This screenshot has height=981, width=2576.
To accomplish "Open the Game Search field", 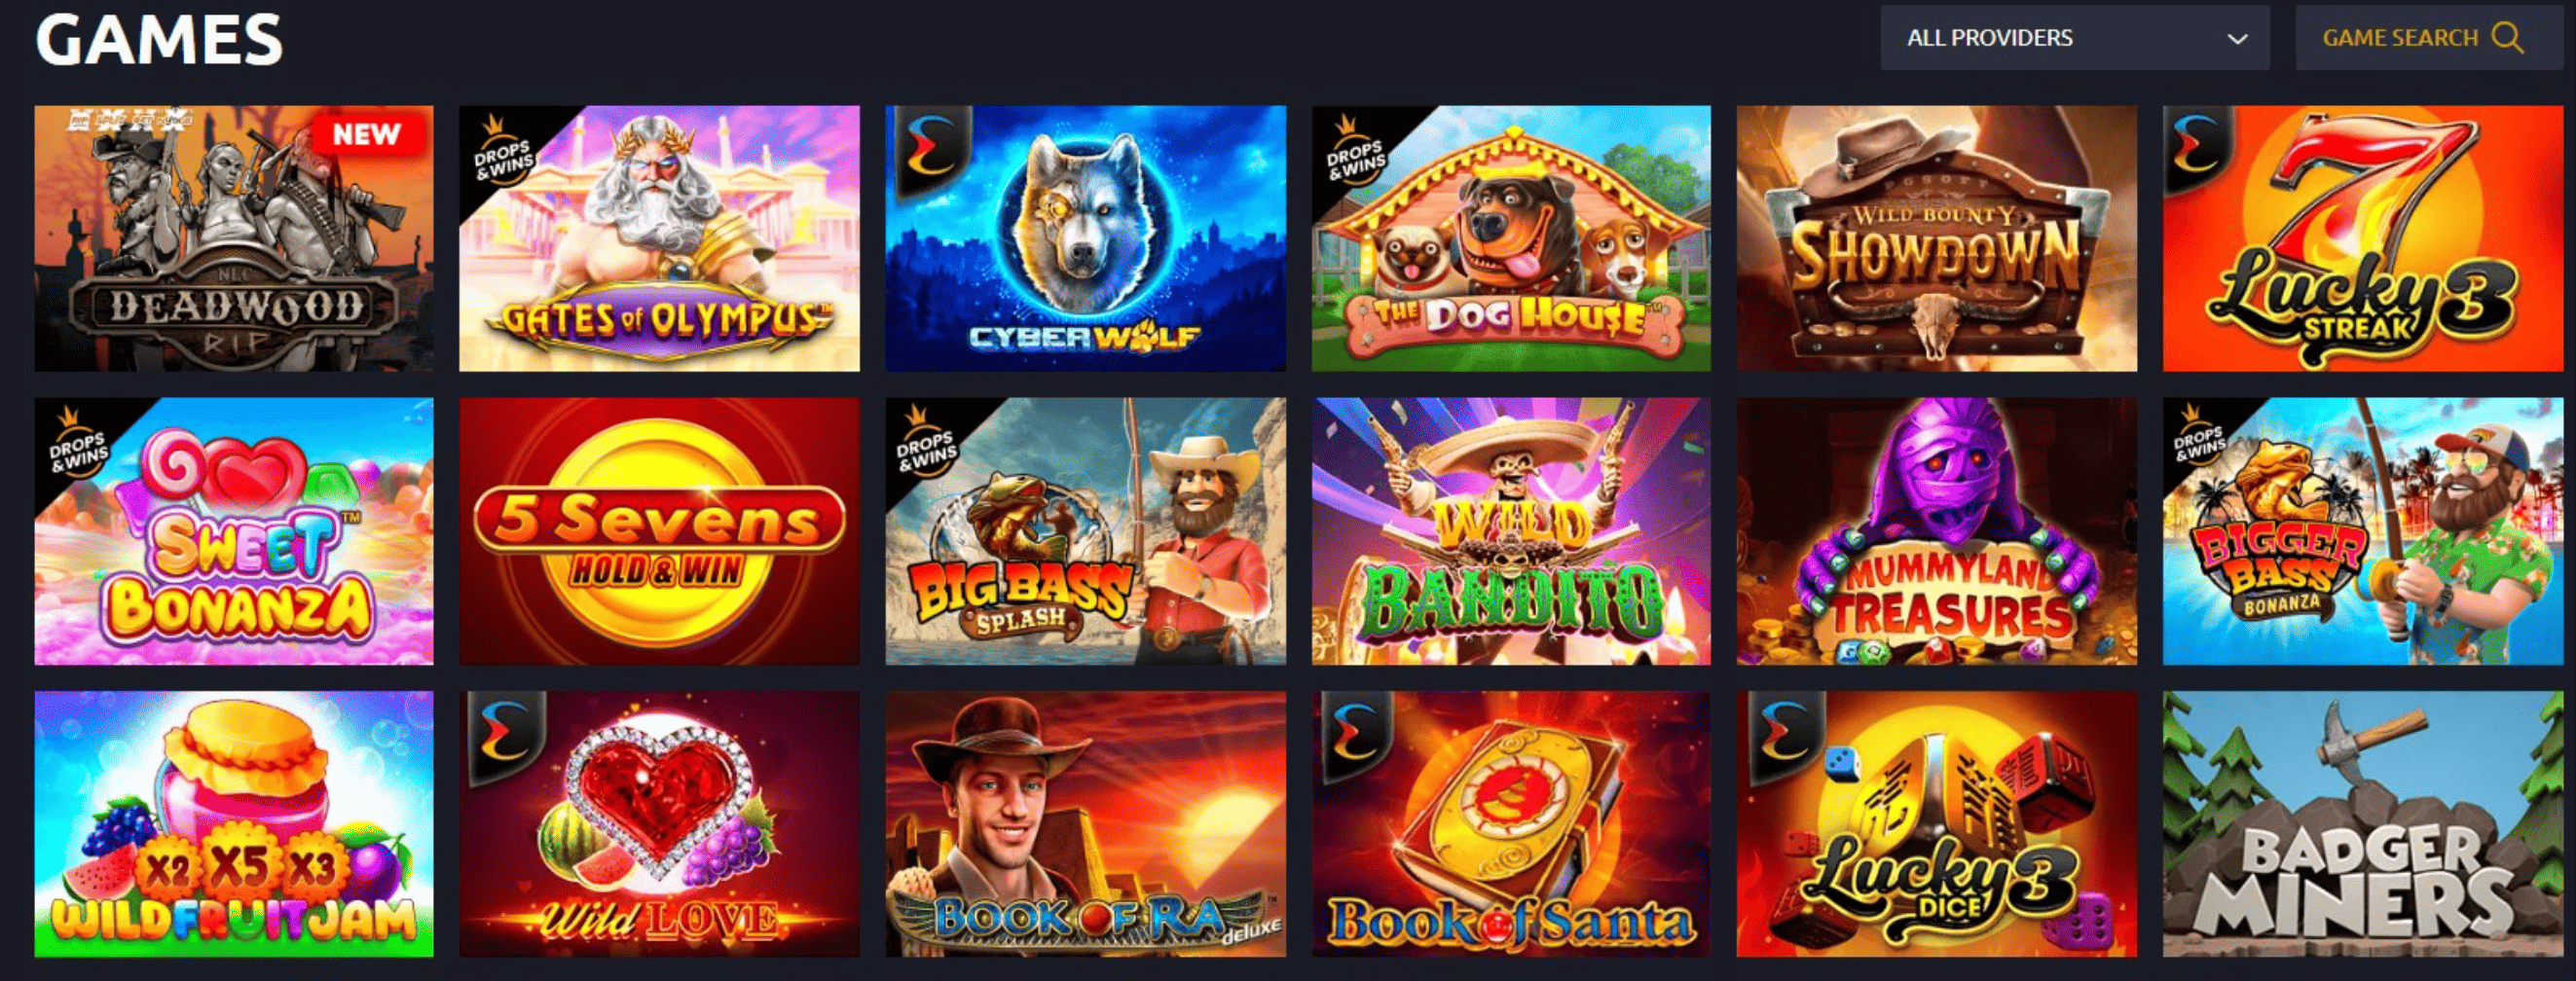I will [2429, 38].
